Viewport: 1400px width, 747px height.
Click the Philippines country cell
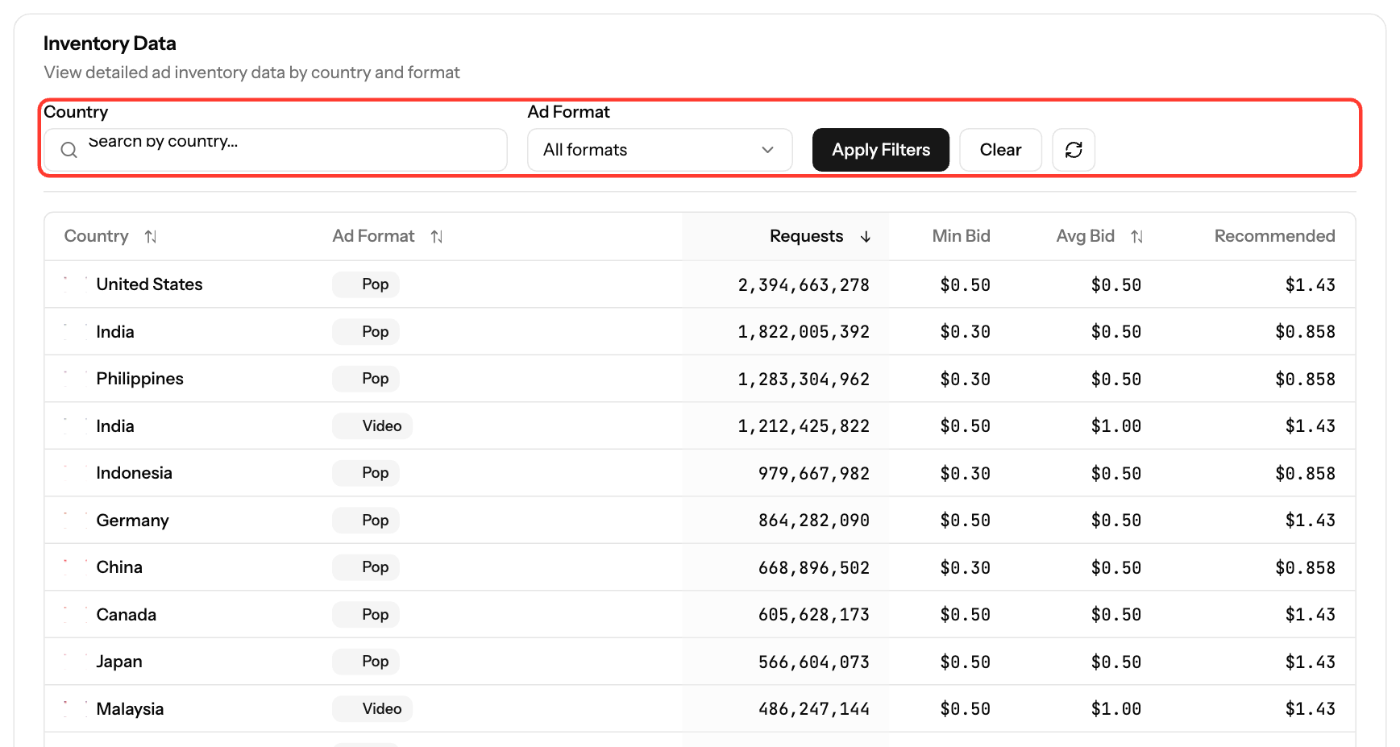140,379
